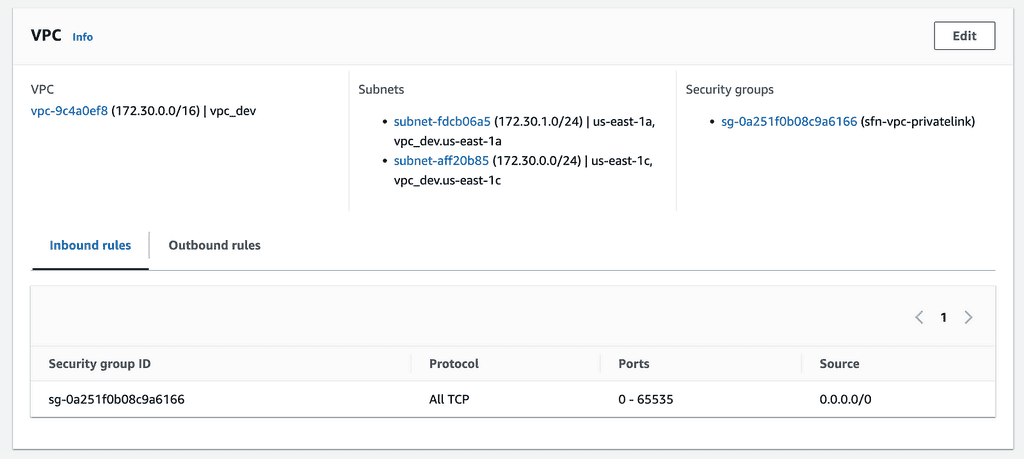Image resolution: width=1024 pixels, height=459 pixels.
Task: Go to previous page with left chevron
Action: 919,317
